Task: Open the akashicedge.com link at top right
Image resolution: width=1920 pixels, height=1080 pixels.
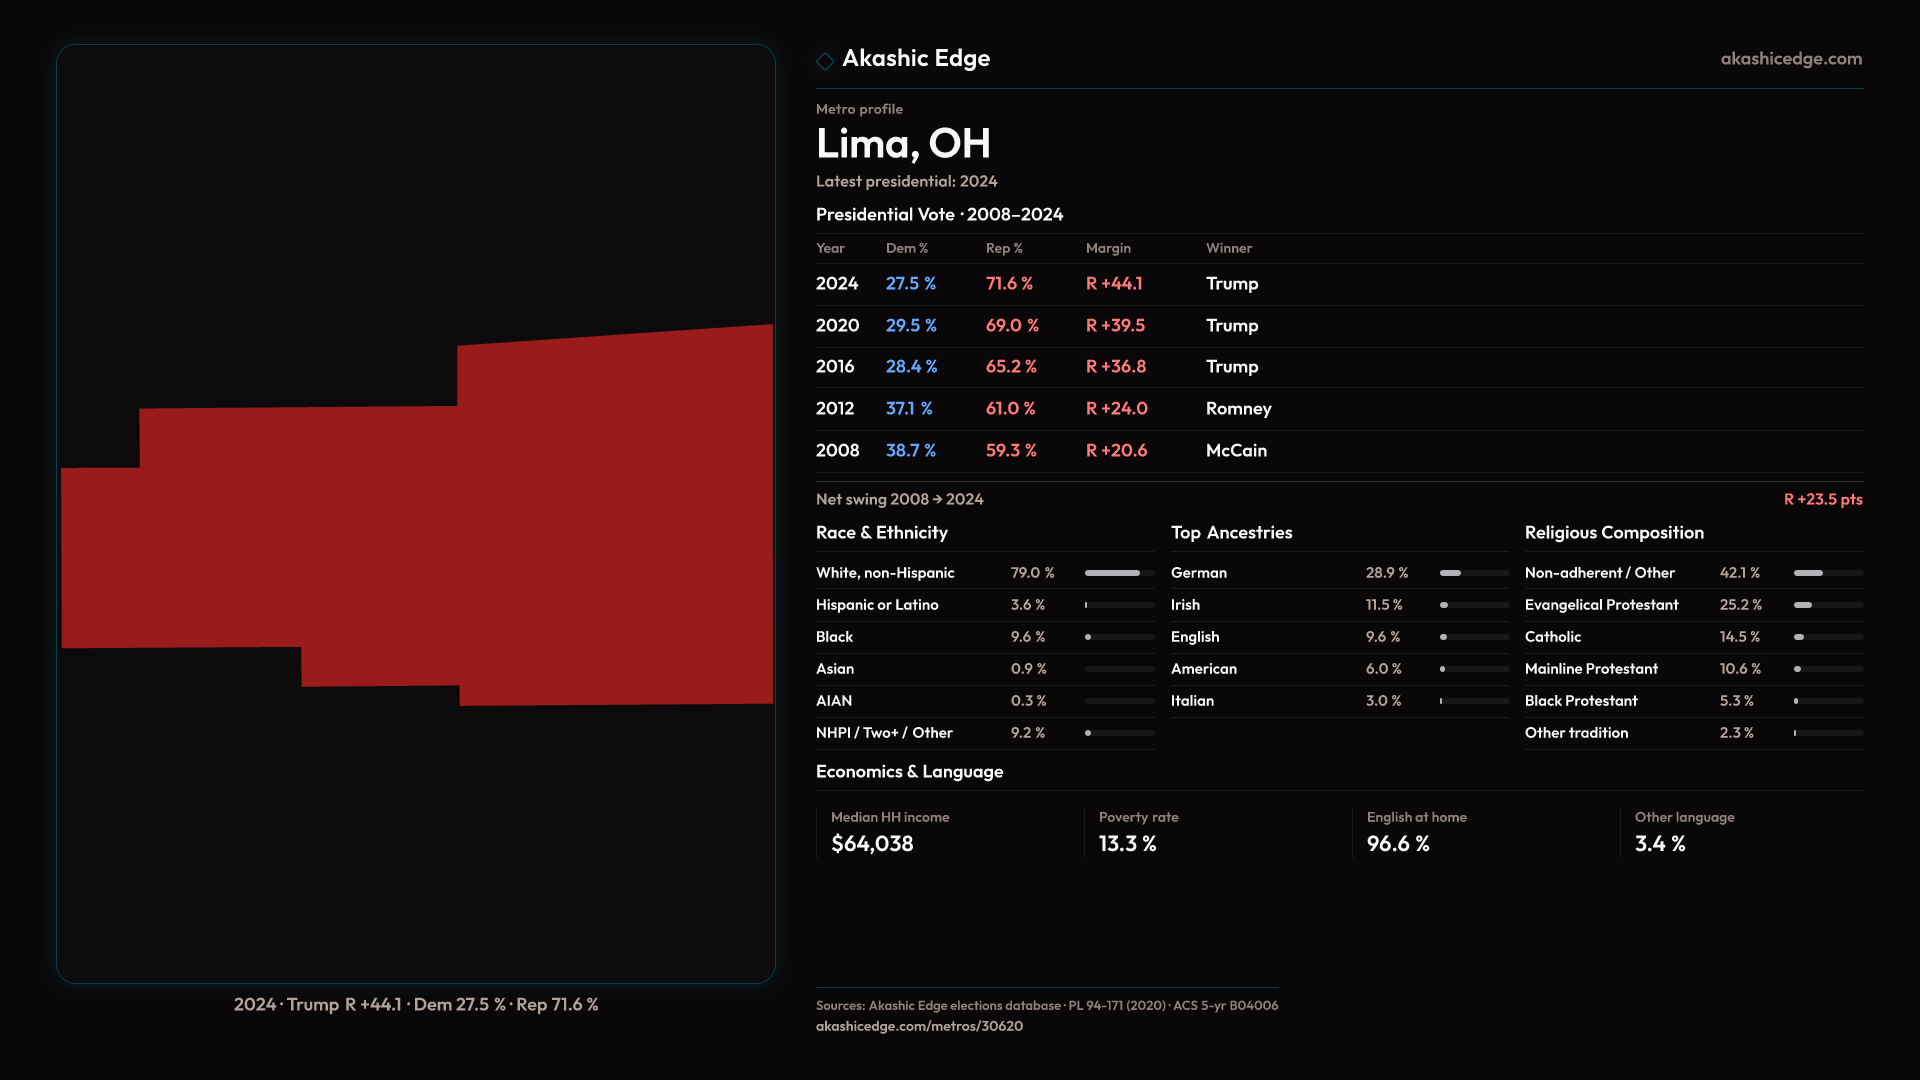Action: coord(1791,59)
